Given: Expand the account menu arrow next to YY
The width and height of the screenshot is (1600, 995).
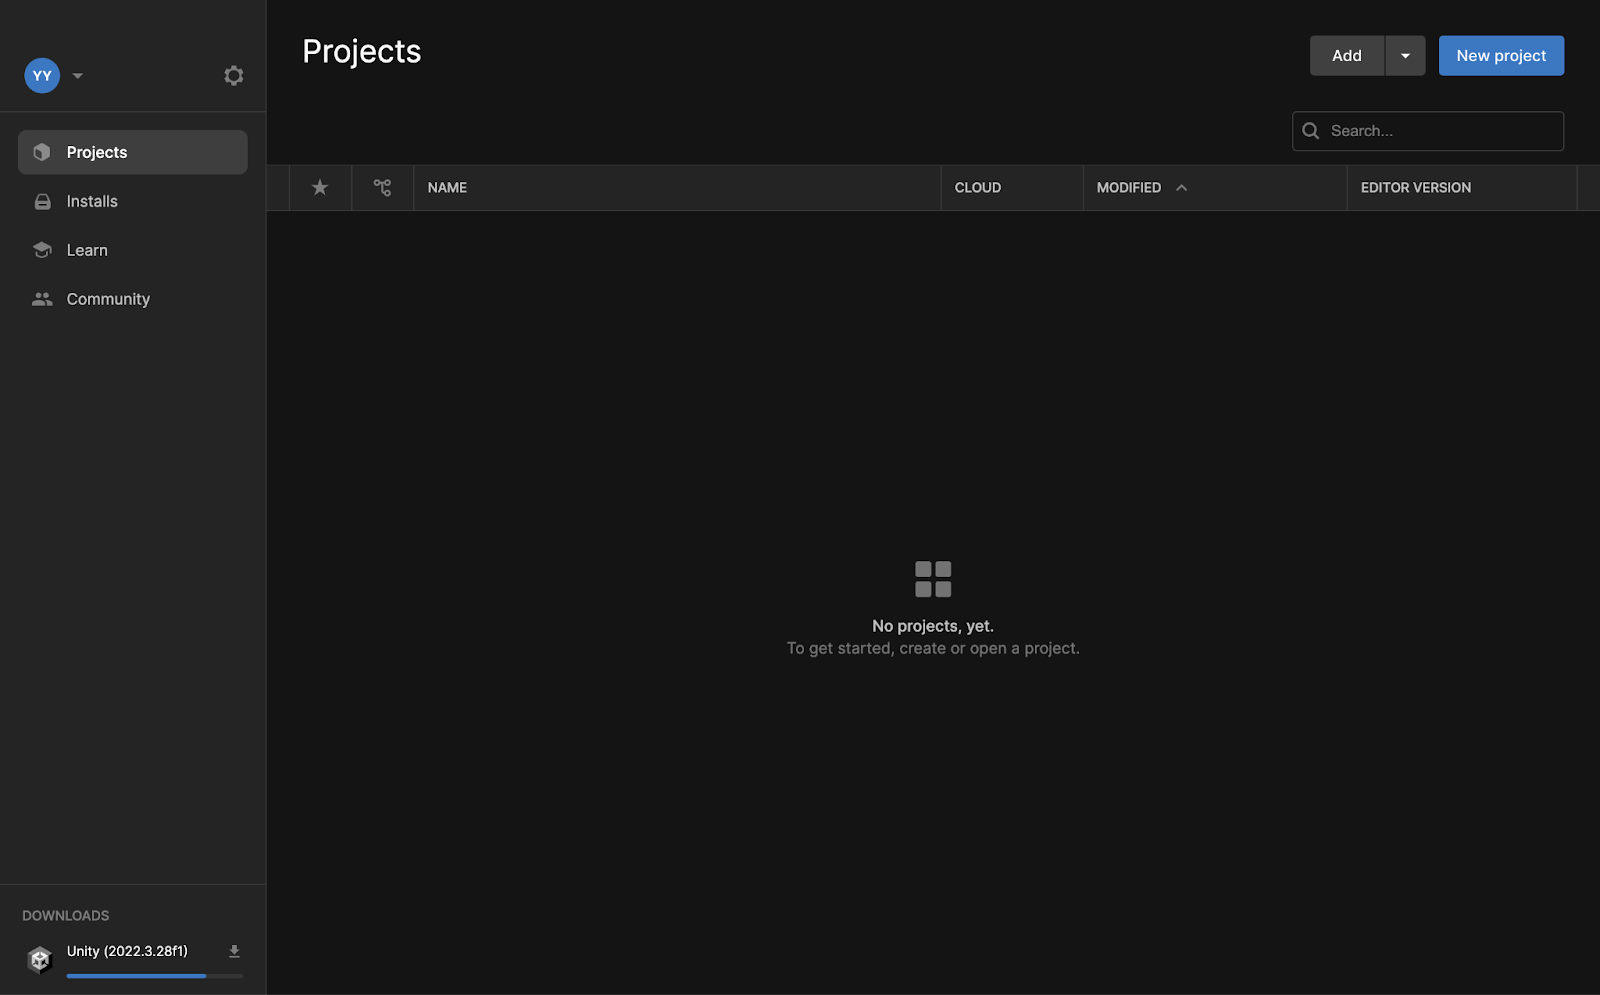Looking at the screenshot, I should pyautogui.click(x=77, y=75).
